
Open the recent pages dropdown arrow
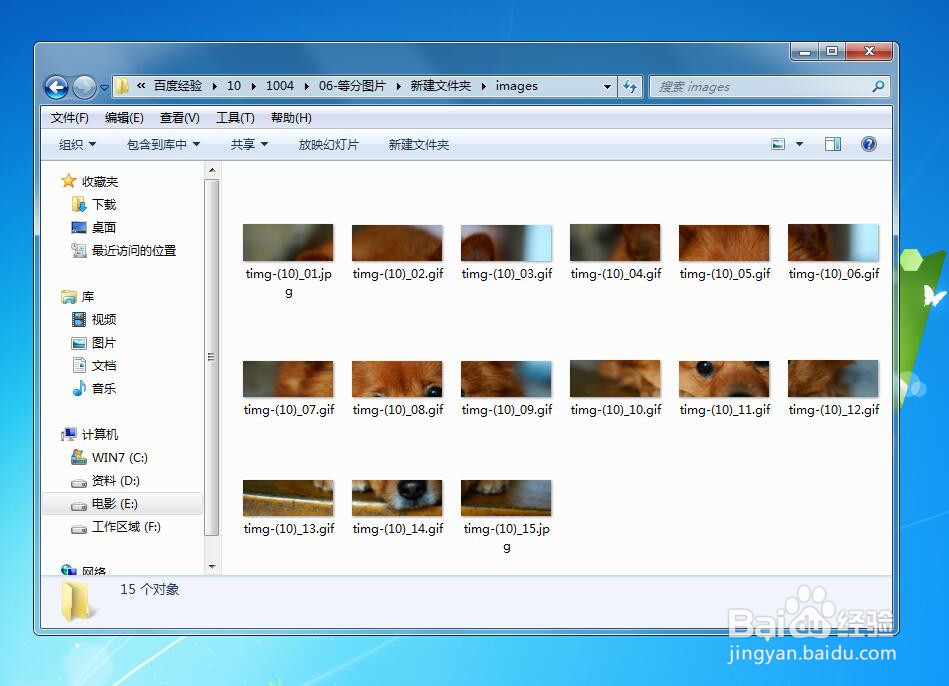[x=104, y=87]
